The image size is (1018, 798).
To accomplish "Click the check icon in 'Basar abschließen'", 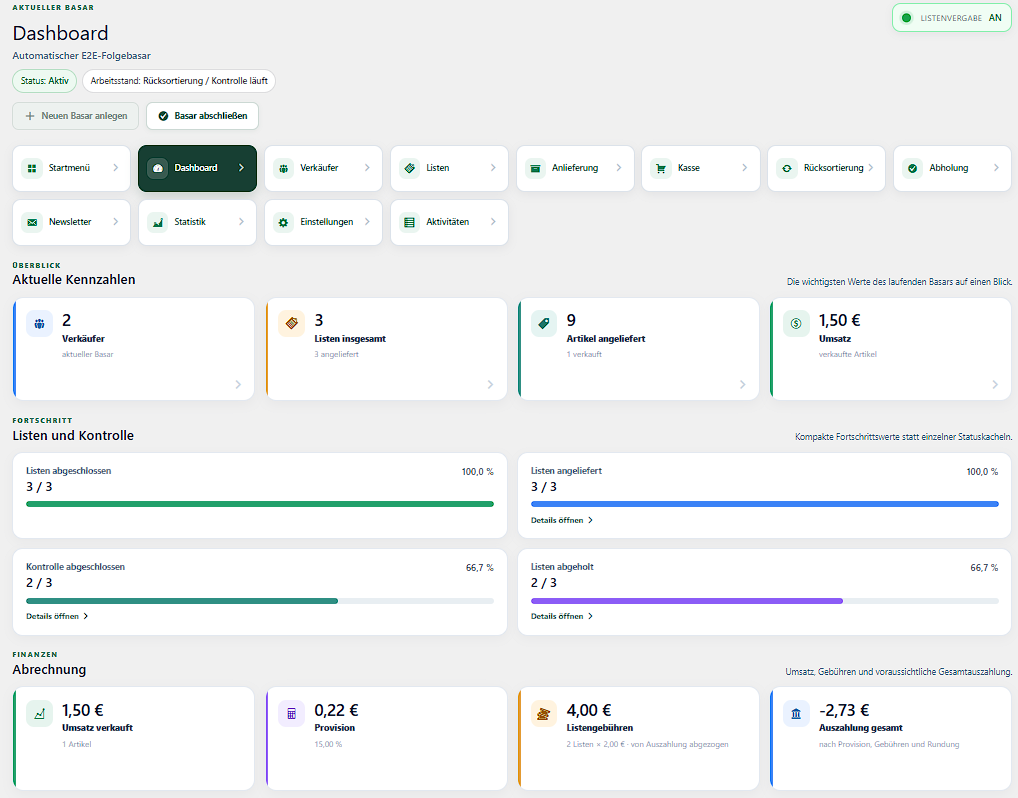I will tap(163, 116).
